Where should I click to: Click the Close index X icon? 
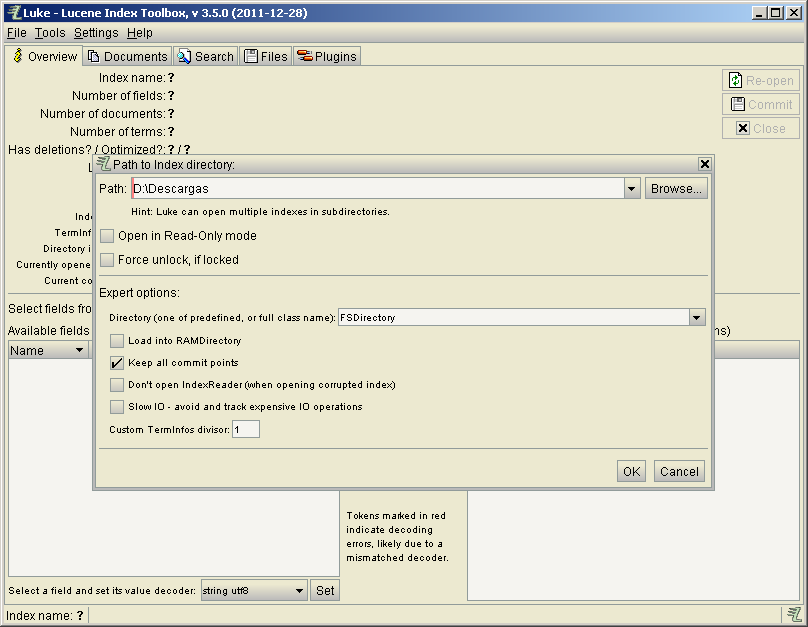point(743,128)
